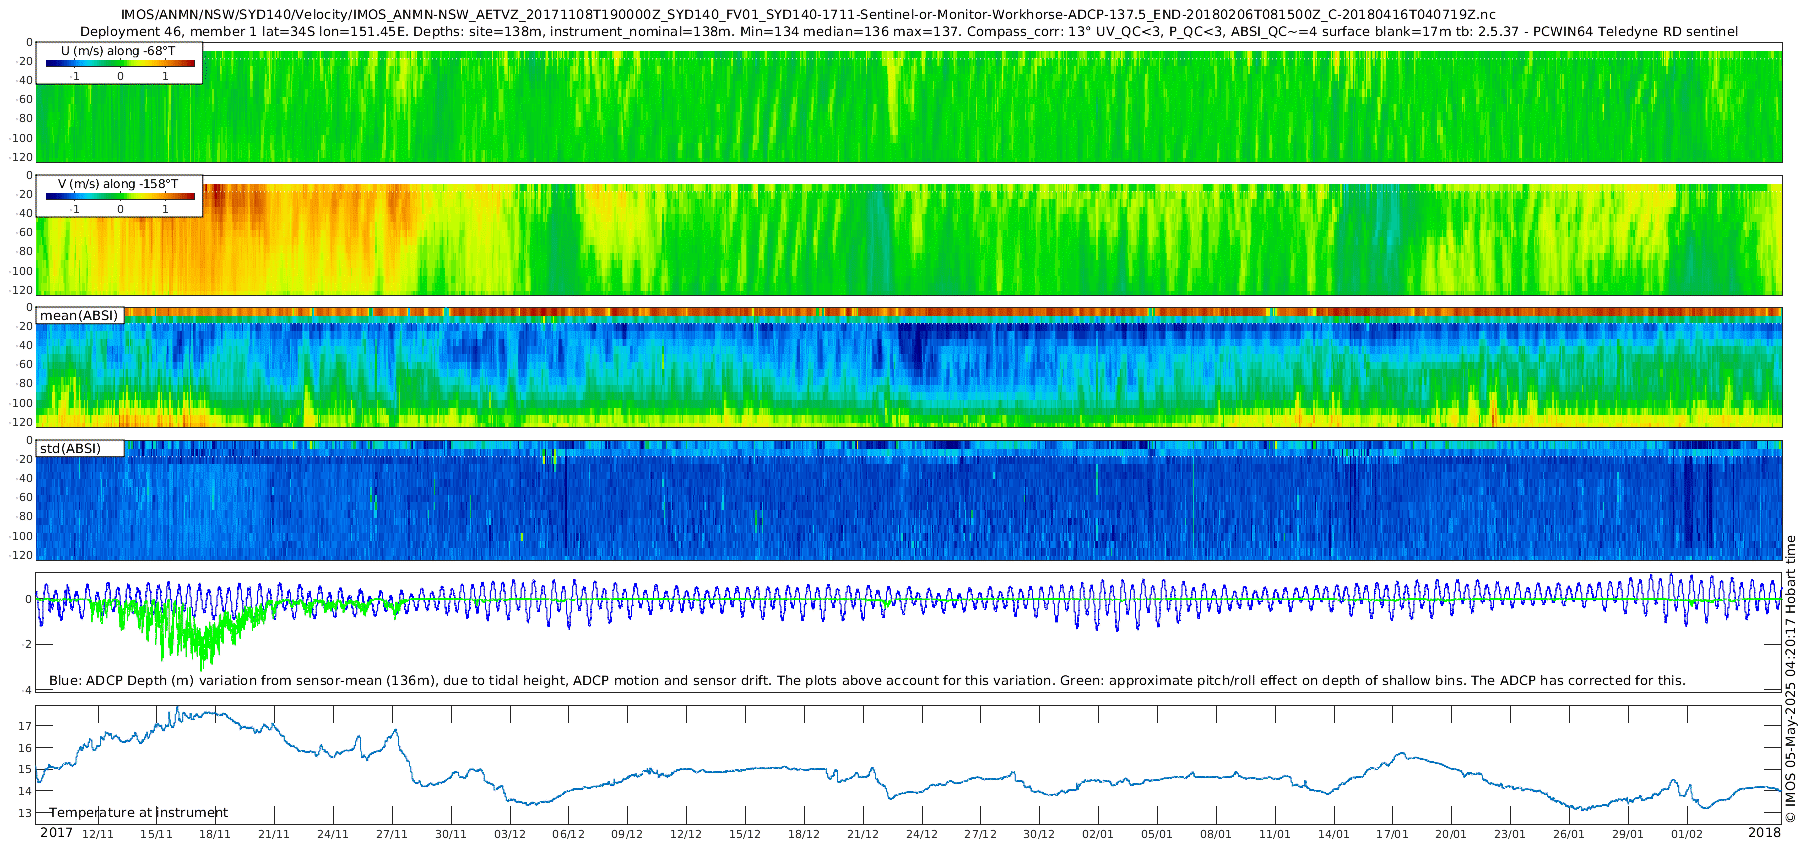Image resolution: width=1800 pixels, height=850 pixels.
Task: Select the 12/11 date tick
Action: [x=97, y=834]
